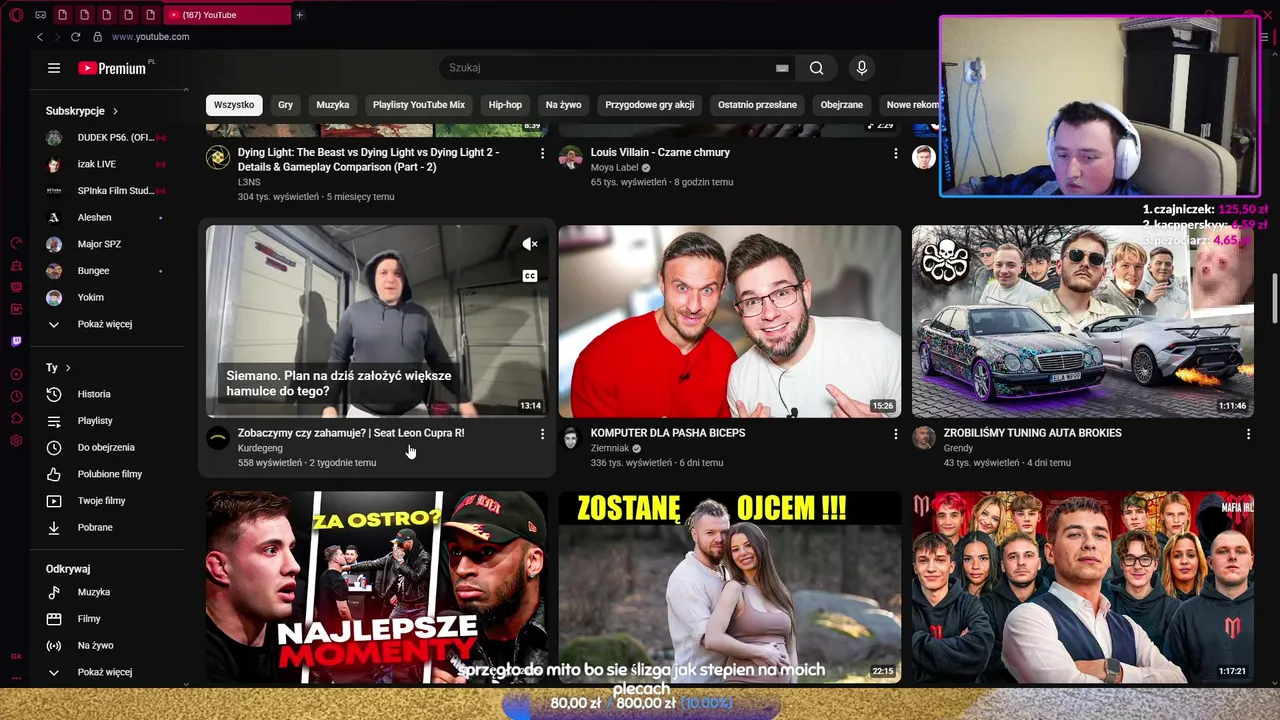This screenshot has height=720, width=1280.
Task: Open Na żywo under Odkrywaj
Action: click(x=106, y=646)
